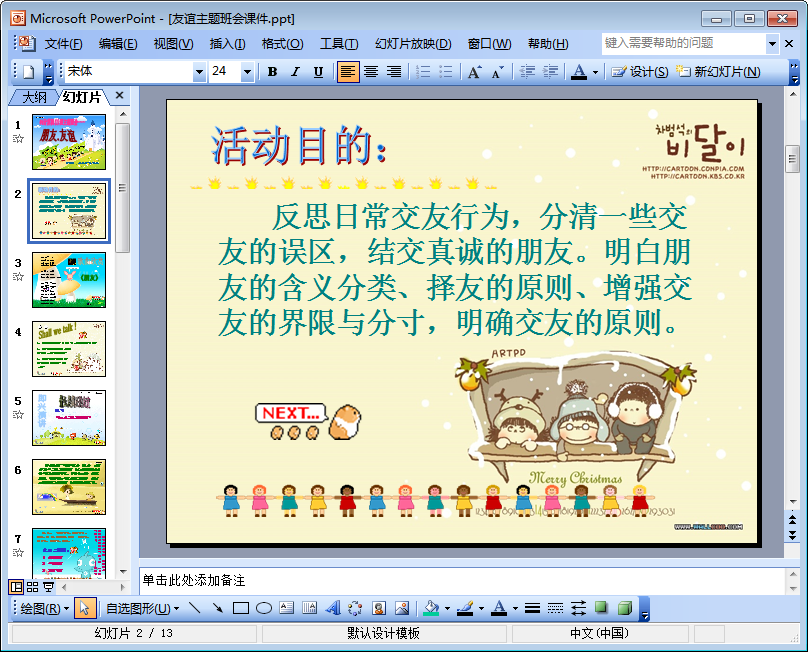Create a new blank presentation icon

pyautogui.click(x=28, y=72)
